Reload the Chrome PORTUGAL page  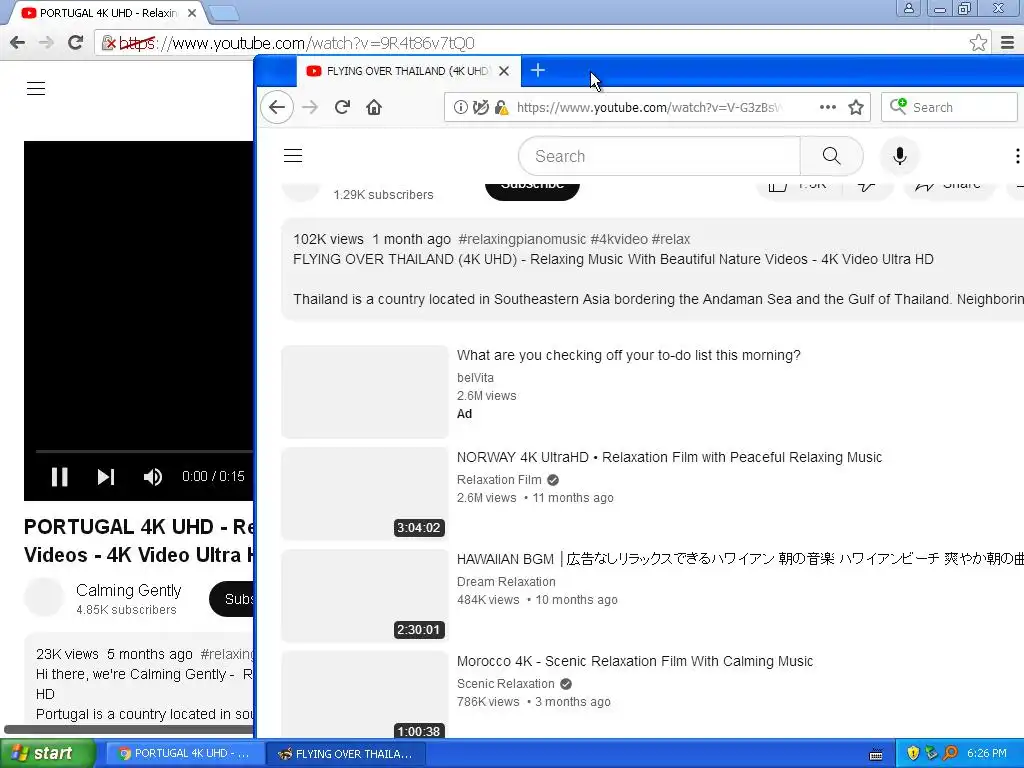75,43
